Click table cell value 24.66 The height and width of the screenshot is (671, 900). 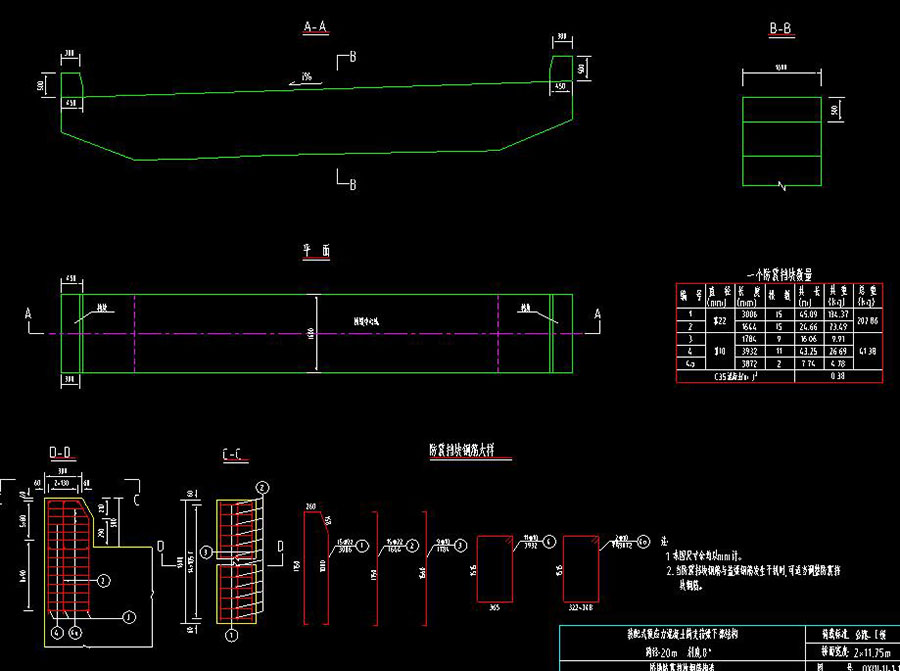(x=808, y=327)
